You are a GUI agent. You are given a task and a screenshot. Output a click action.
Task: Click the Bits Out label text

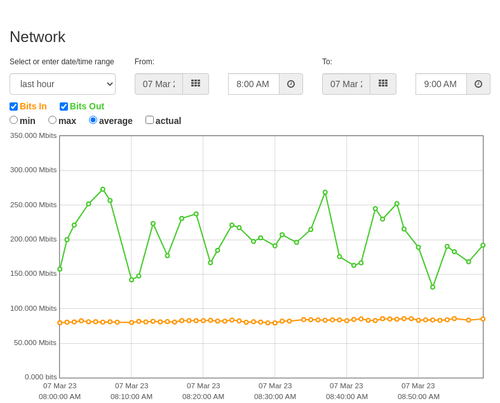[87, 106]
